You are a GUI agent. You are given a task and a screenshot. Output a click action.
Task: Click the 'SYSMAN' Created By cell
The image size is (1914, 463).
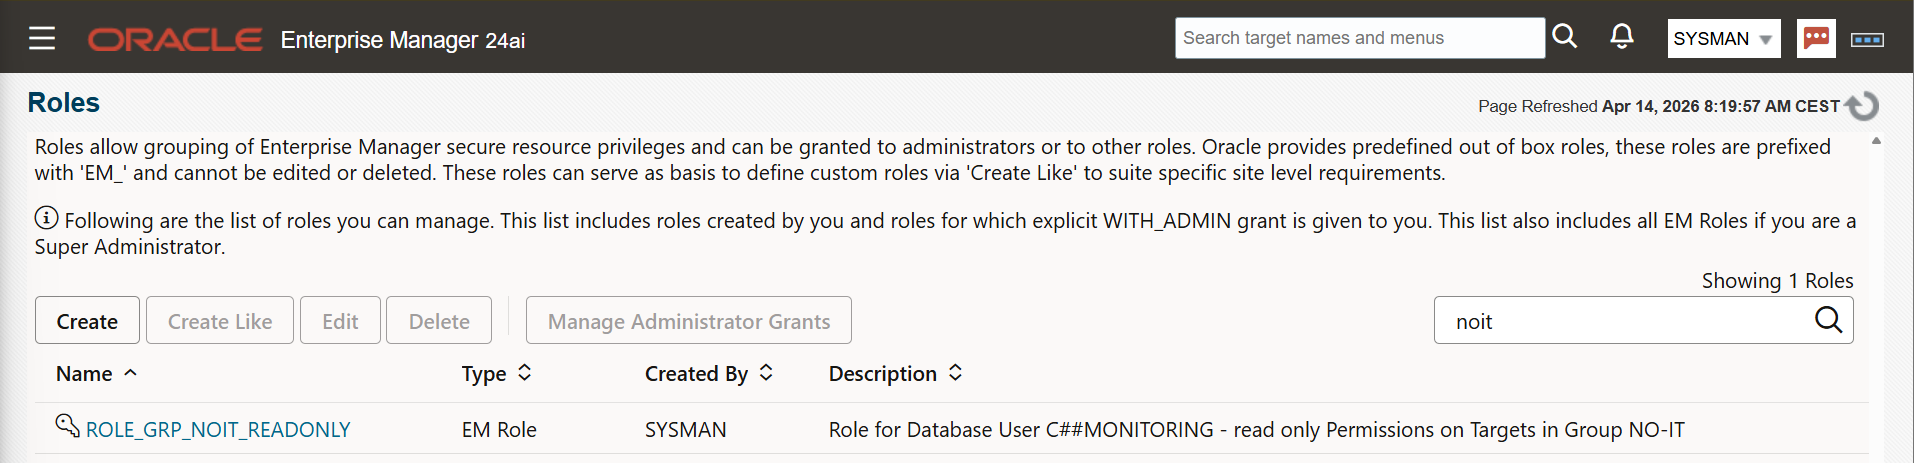pos(686,430)
